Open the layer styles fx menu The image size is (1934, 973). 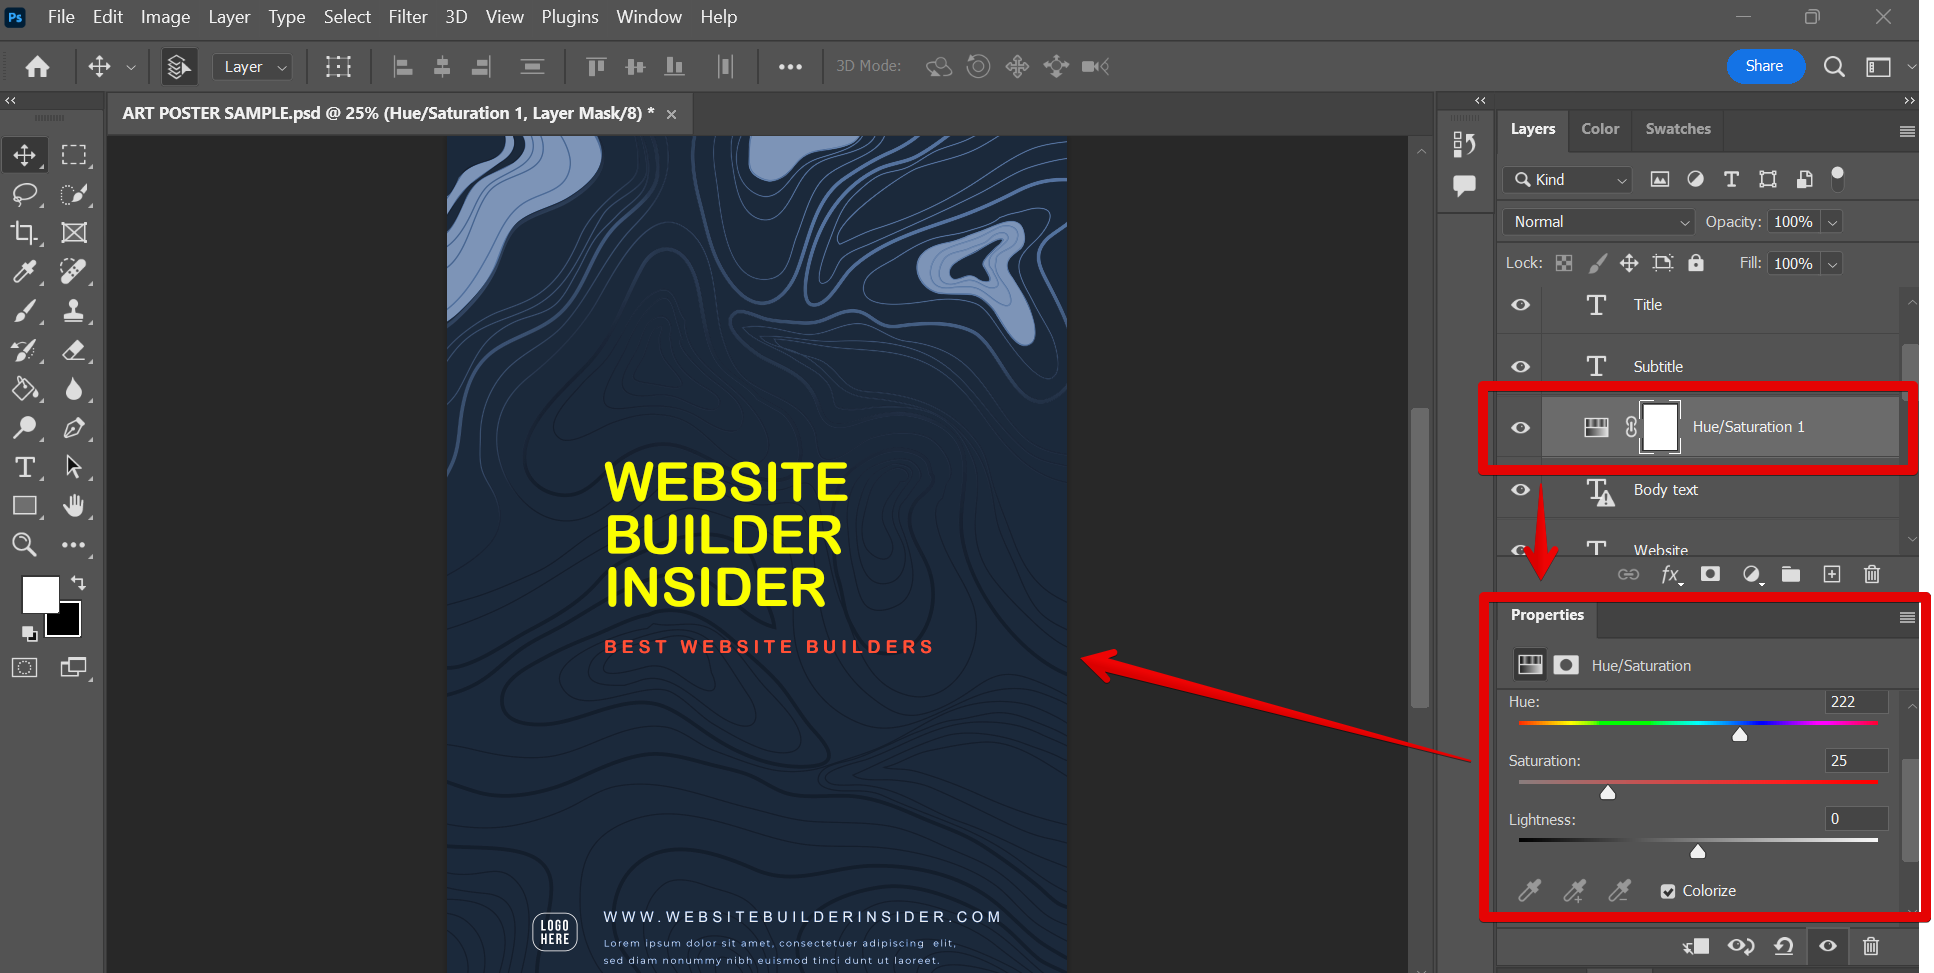pos(1670,574)
